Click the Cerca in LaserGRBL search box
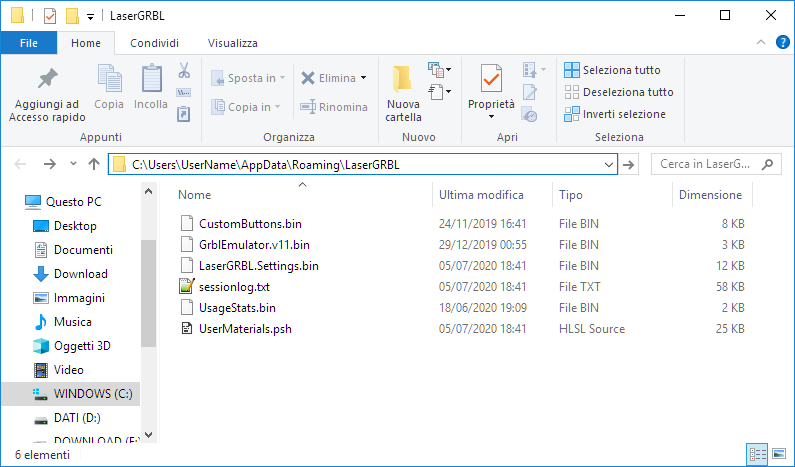795x467 pixels. [716, 164]
